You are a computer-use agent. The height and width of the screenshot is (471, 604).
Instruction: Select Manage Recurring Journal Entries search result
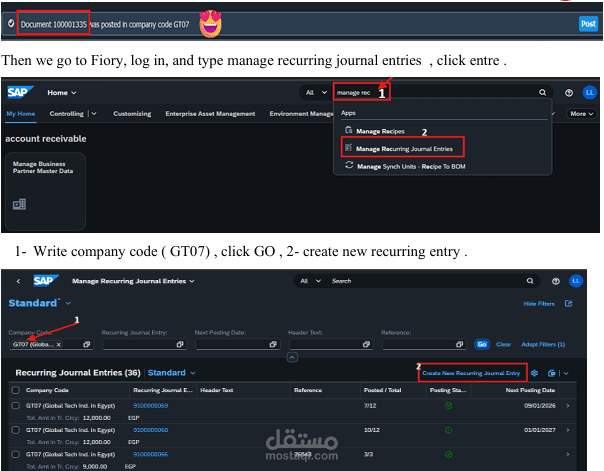coord(403,148)
